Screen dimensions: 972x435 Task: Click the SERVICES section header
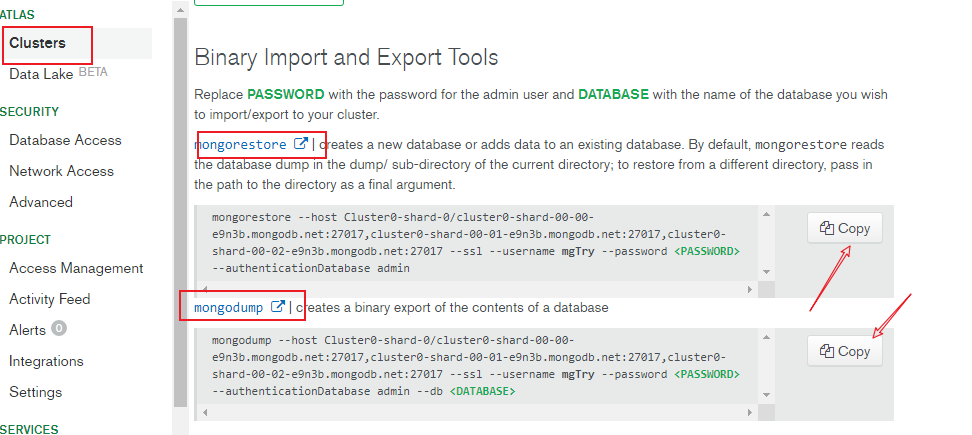click(29, 429)
